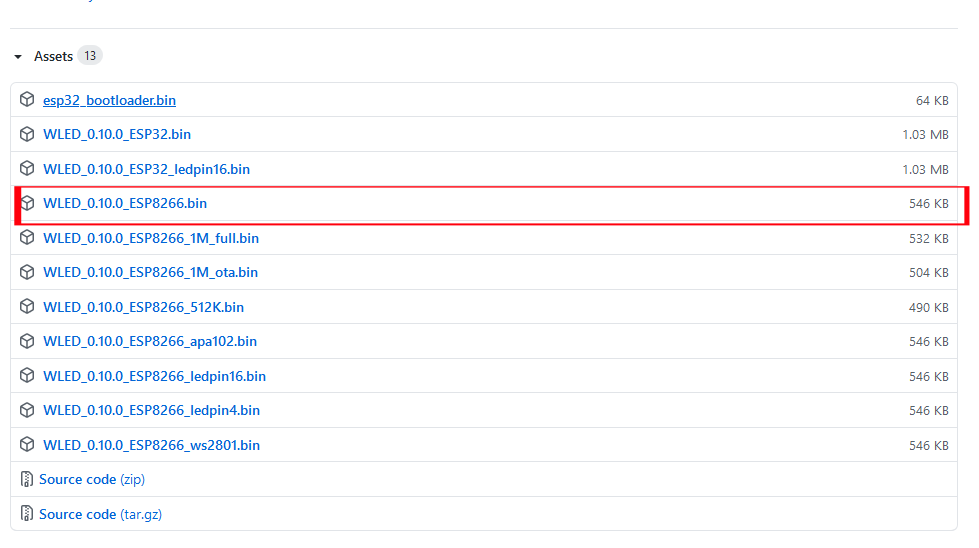Click 546 KB size in ESP8266_ws2801.bin row
The image size is (979, 548).
[x=929, y=446]
